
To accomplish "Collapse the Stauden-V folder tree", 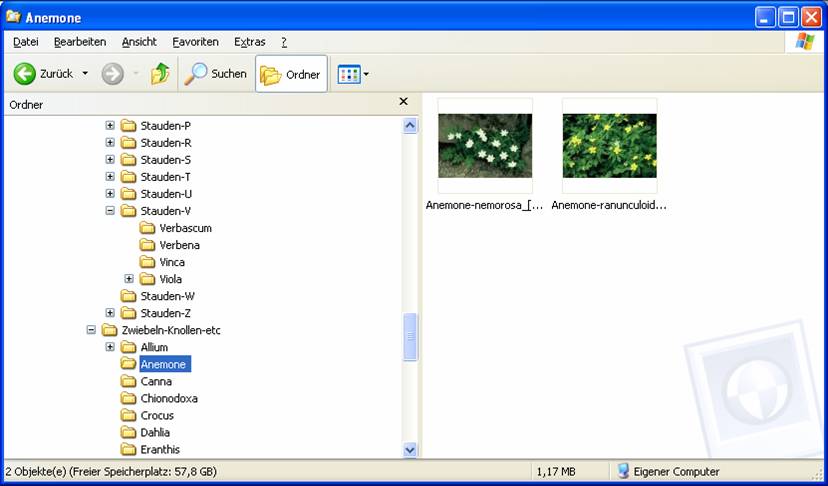I will tap(110, 211).
